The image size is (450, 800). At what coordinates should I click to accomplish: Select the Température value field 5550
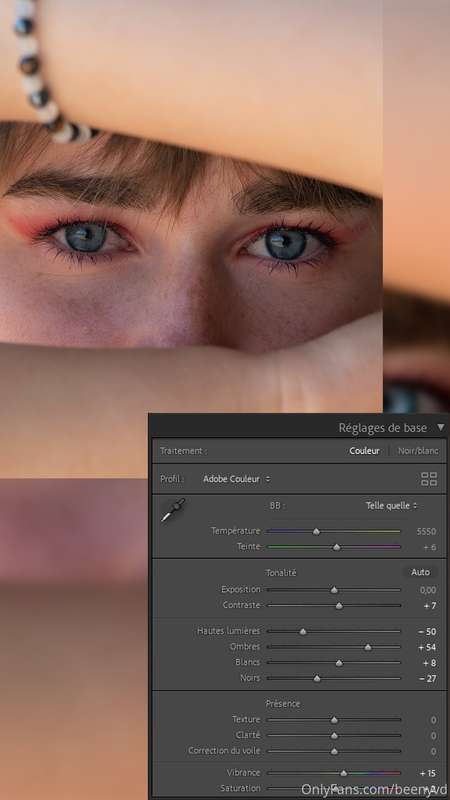point(426,531)
